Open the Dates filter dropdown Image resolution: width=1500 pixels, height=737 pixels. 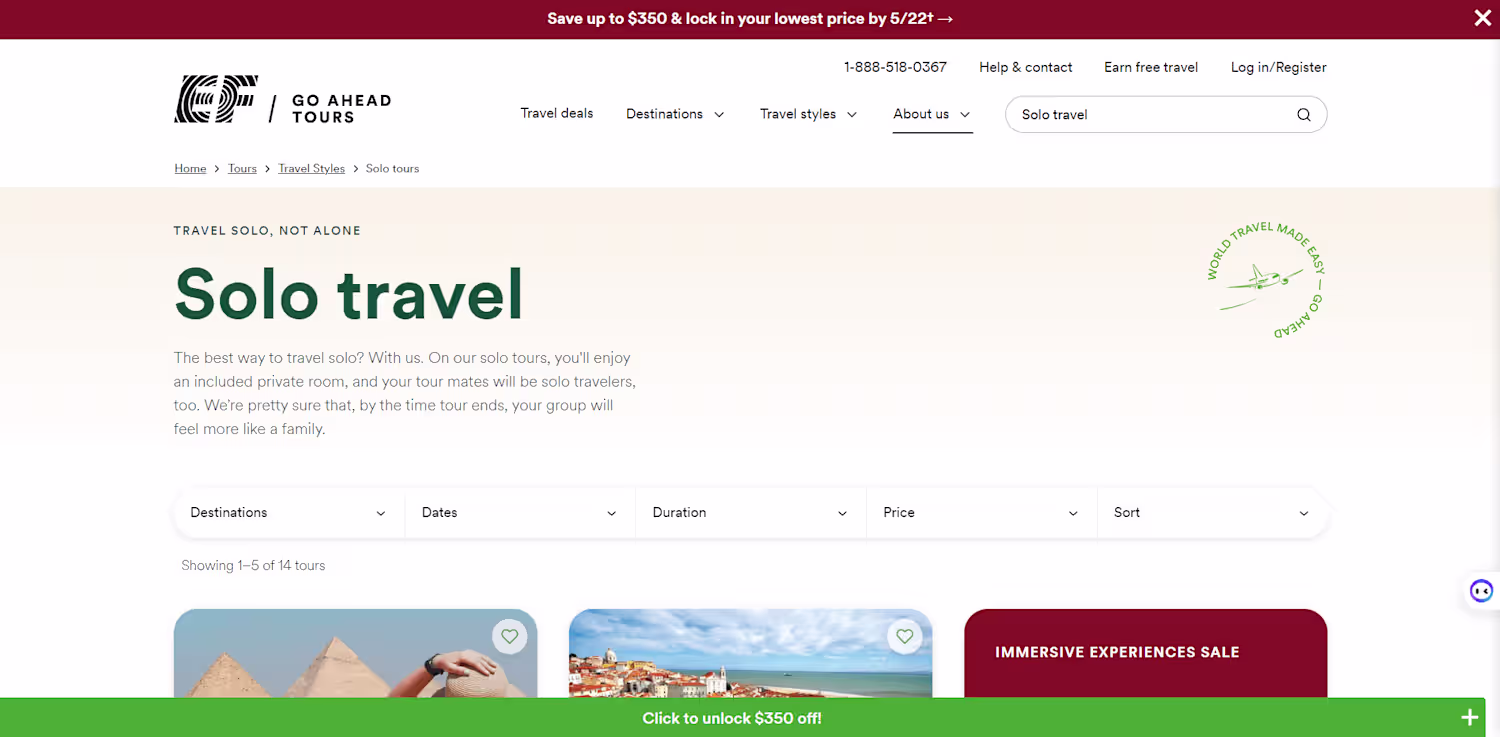pyautogui.click(x=520, y=512)
